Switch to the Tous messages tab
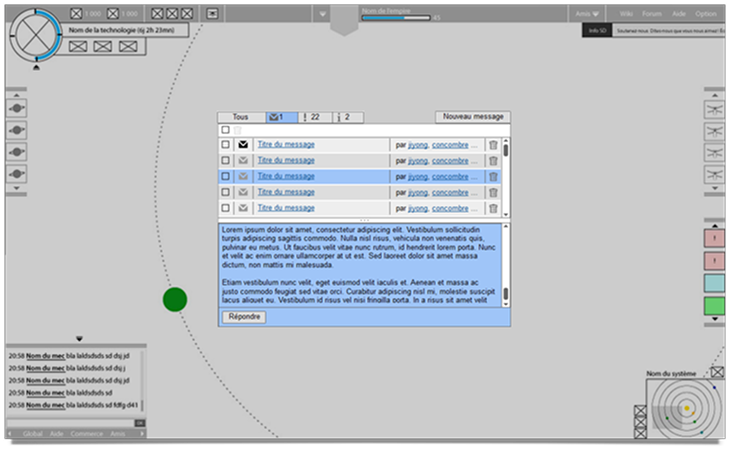This screenshot has width=730, height=452. pyautogui.click(x=241, y=117)
